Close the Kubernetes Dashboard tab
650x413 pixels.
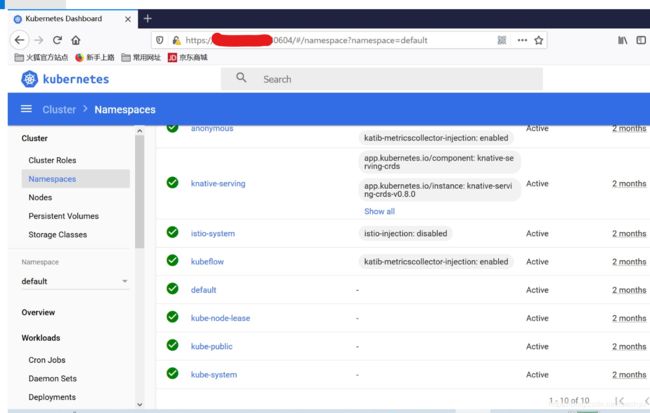[128, 19]
